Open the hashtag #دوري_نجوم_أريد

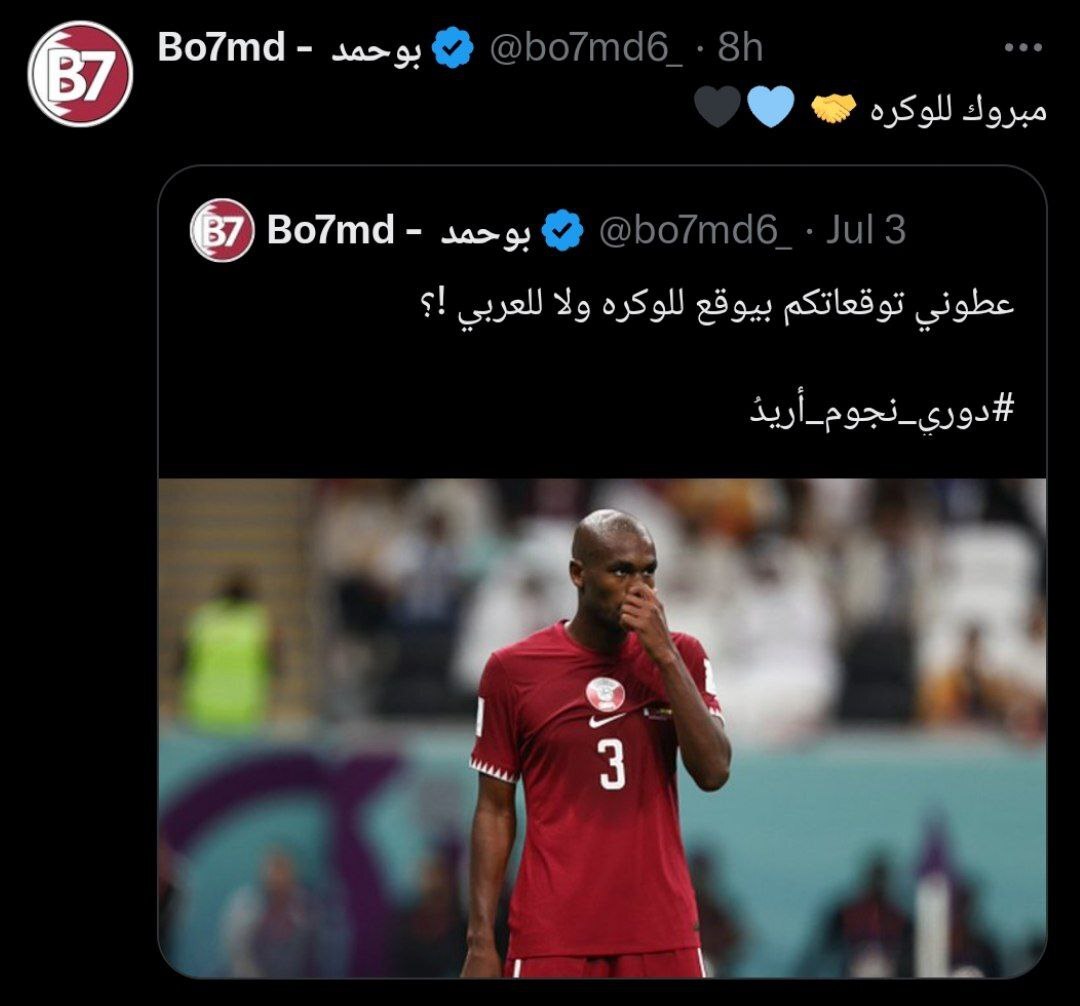click(x=882, y=410)
